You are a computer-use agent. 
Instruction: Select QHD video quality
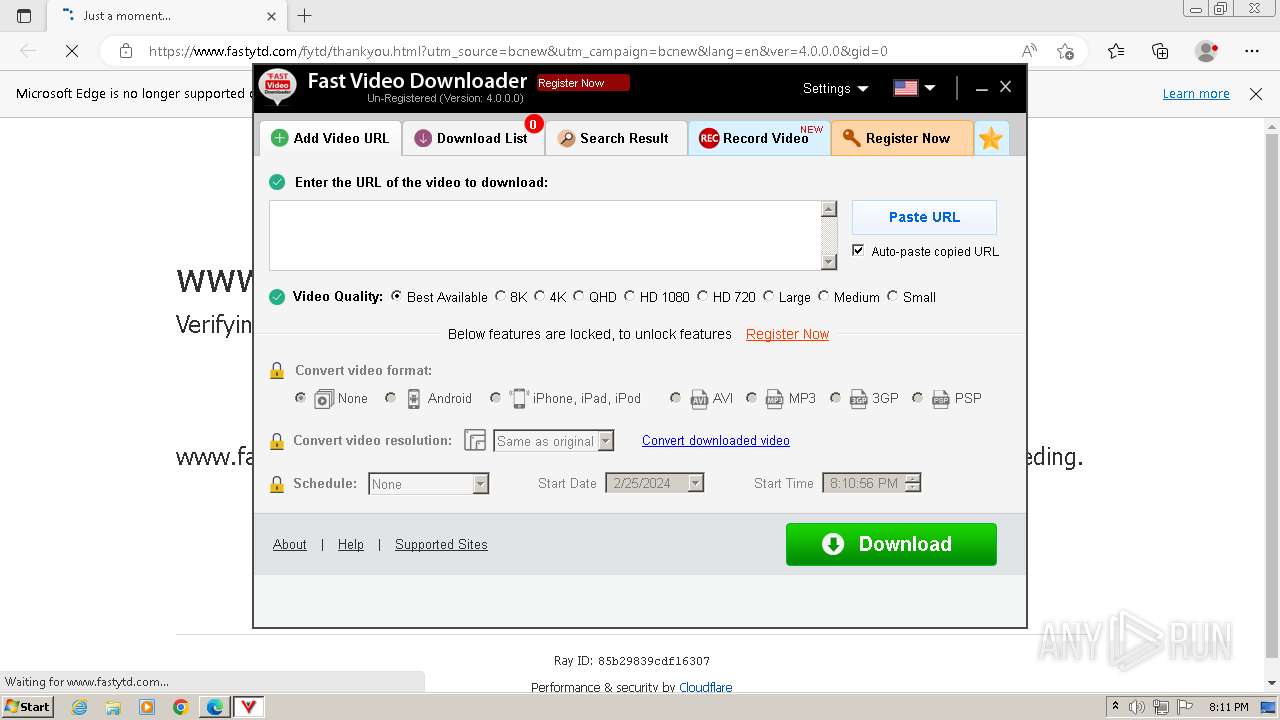[x=578, y=296]
